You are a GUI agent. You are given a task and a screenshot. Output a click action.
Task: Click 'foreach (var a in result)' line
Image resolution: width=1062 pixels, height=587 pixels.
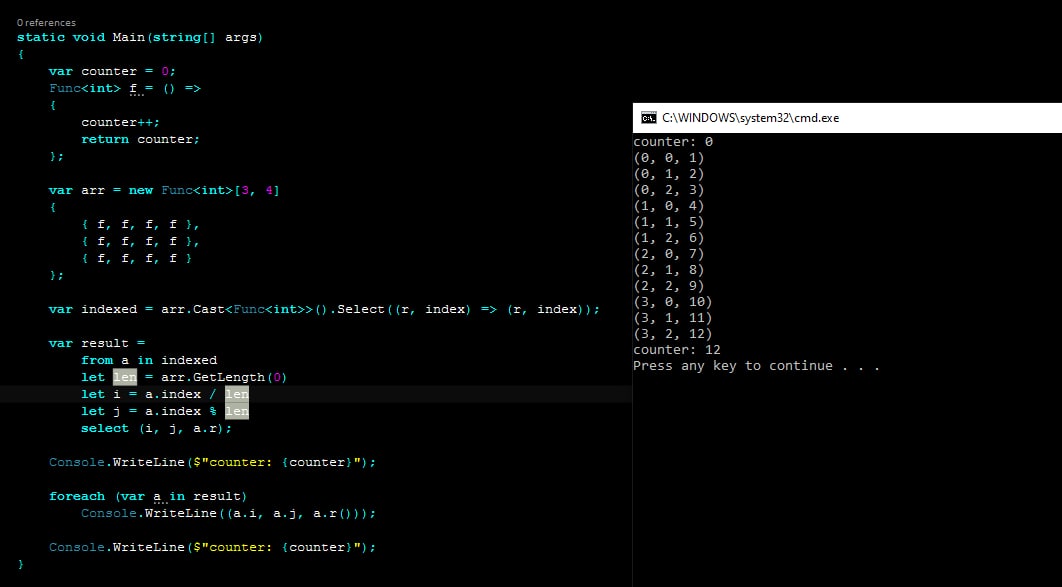[x=148, y=496]
